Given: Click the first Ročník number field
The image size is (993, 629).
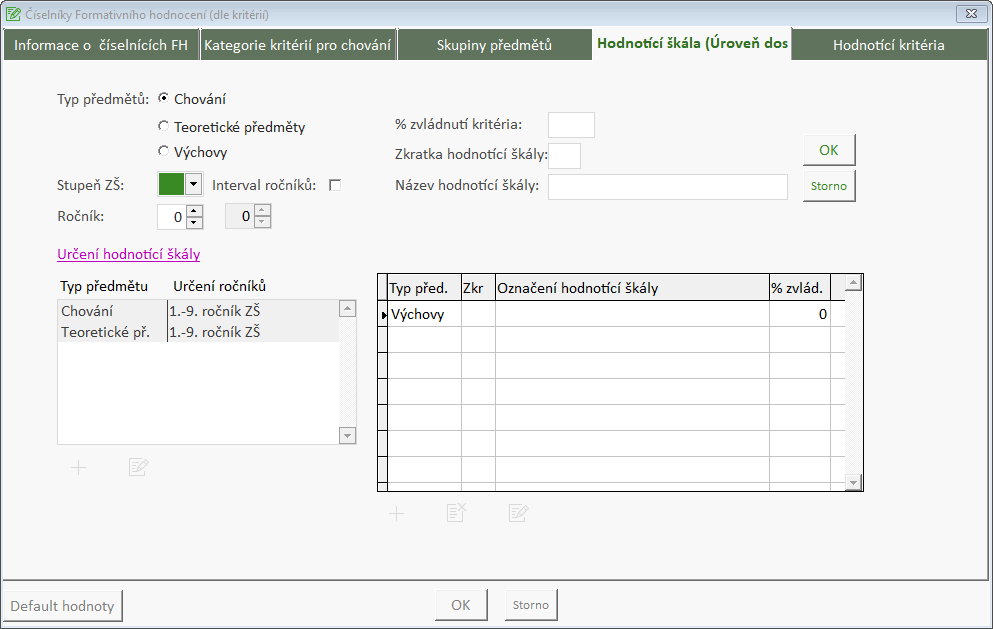Looking at the screenshot, I should click(x=172, y=217).
